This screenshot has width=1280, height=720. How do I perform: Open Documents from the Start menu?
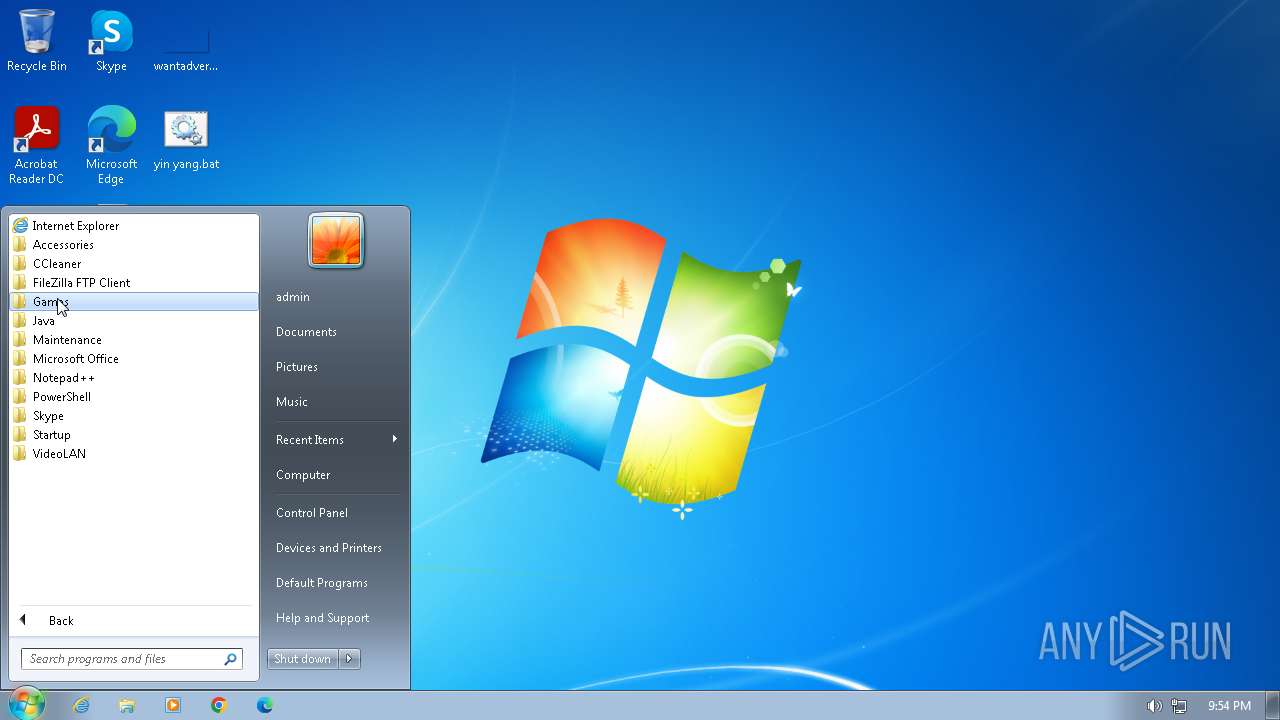click(335, 332)
